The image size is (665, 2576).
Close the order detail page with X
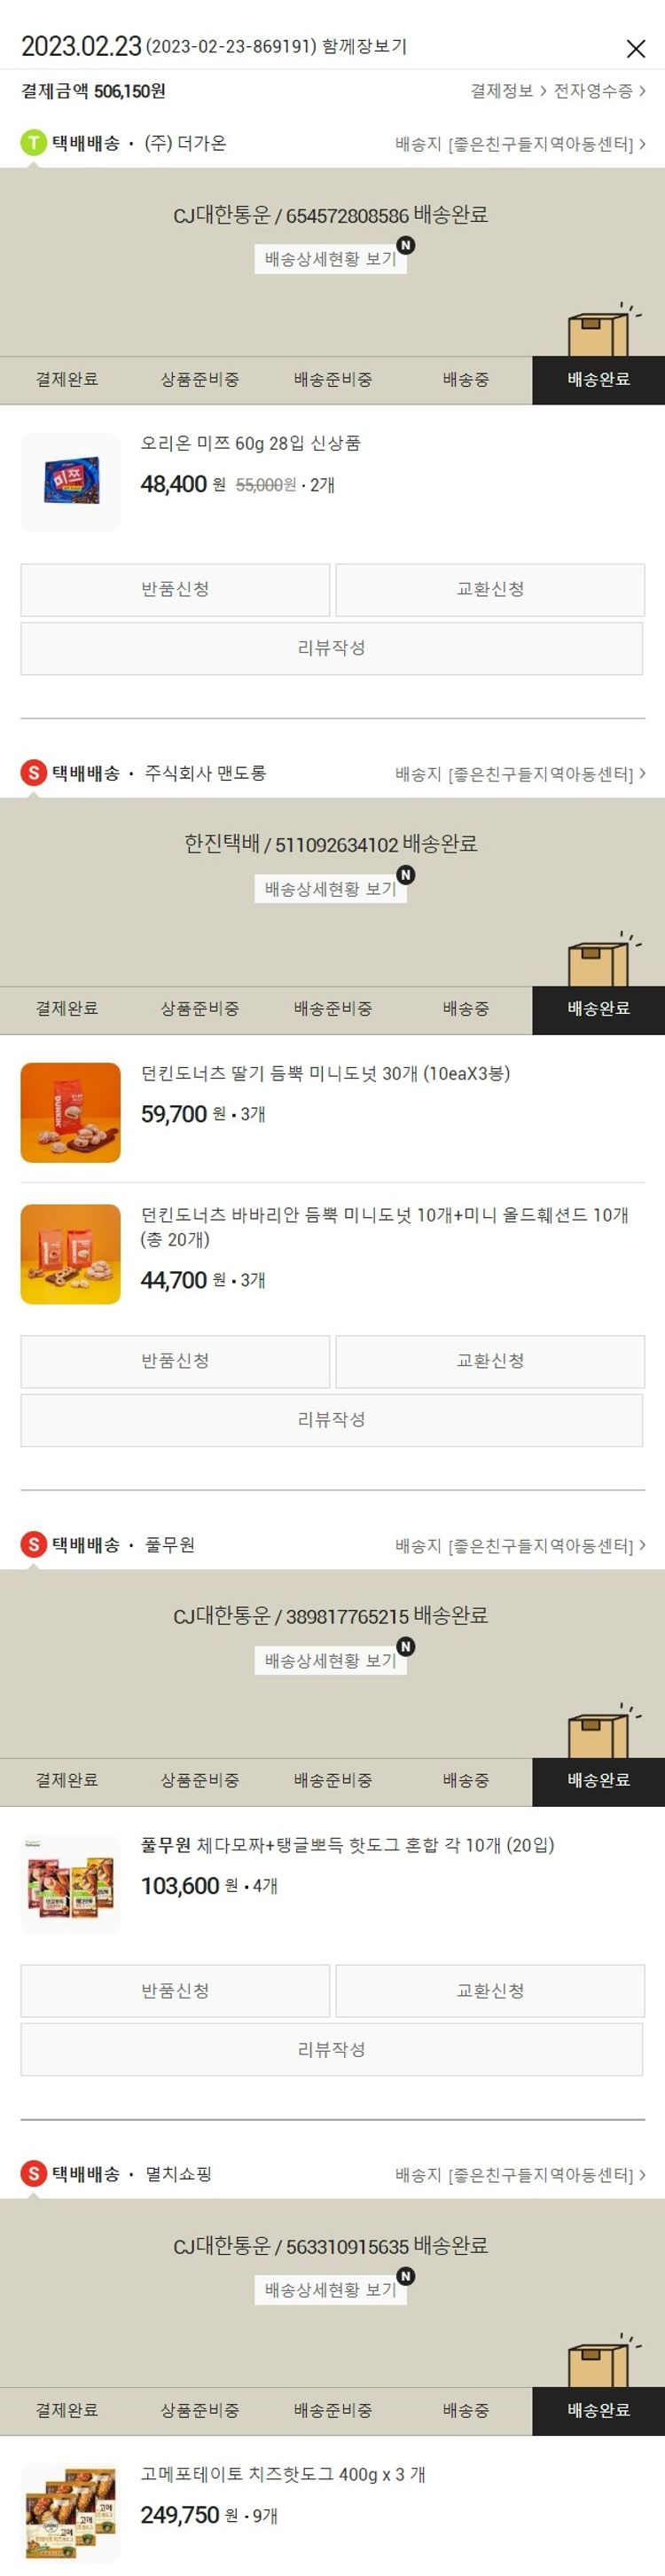[635, 48]
